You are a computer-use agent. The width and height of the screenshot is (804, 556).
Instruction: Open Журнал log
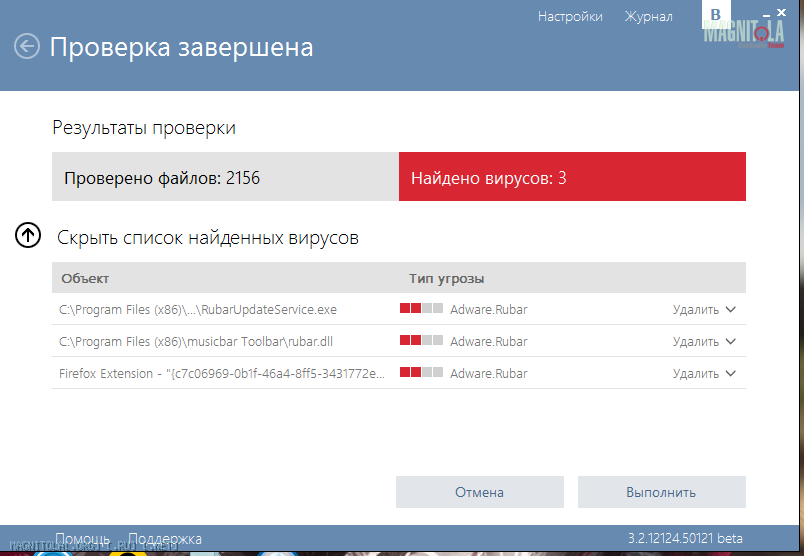tap(648, 17)
